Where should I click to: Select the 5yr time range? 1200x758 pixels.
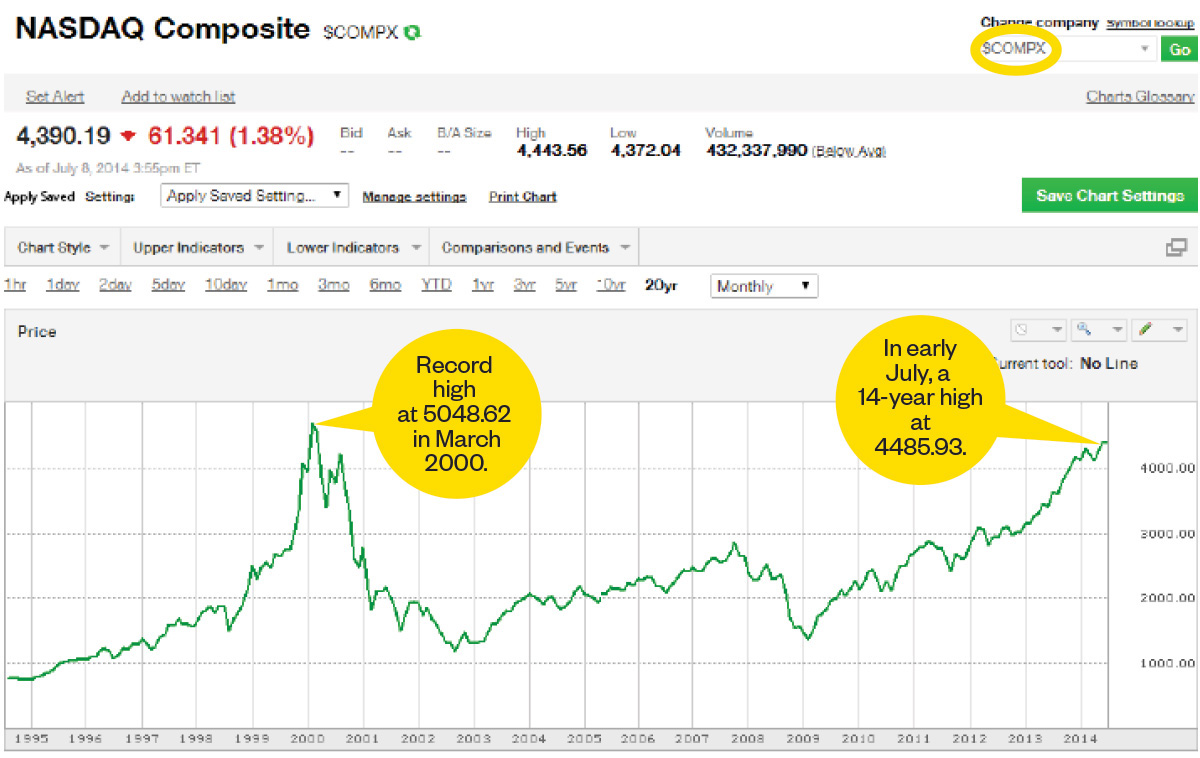click(x=566, y=285)
